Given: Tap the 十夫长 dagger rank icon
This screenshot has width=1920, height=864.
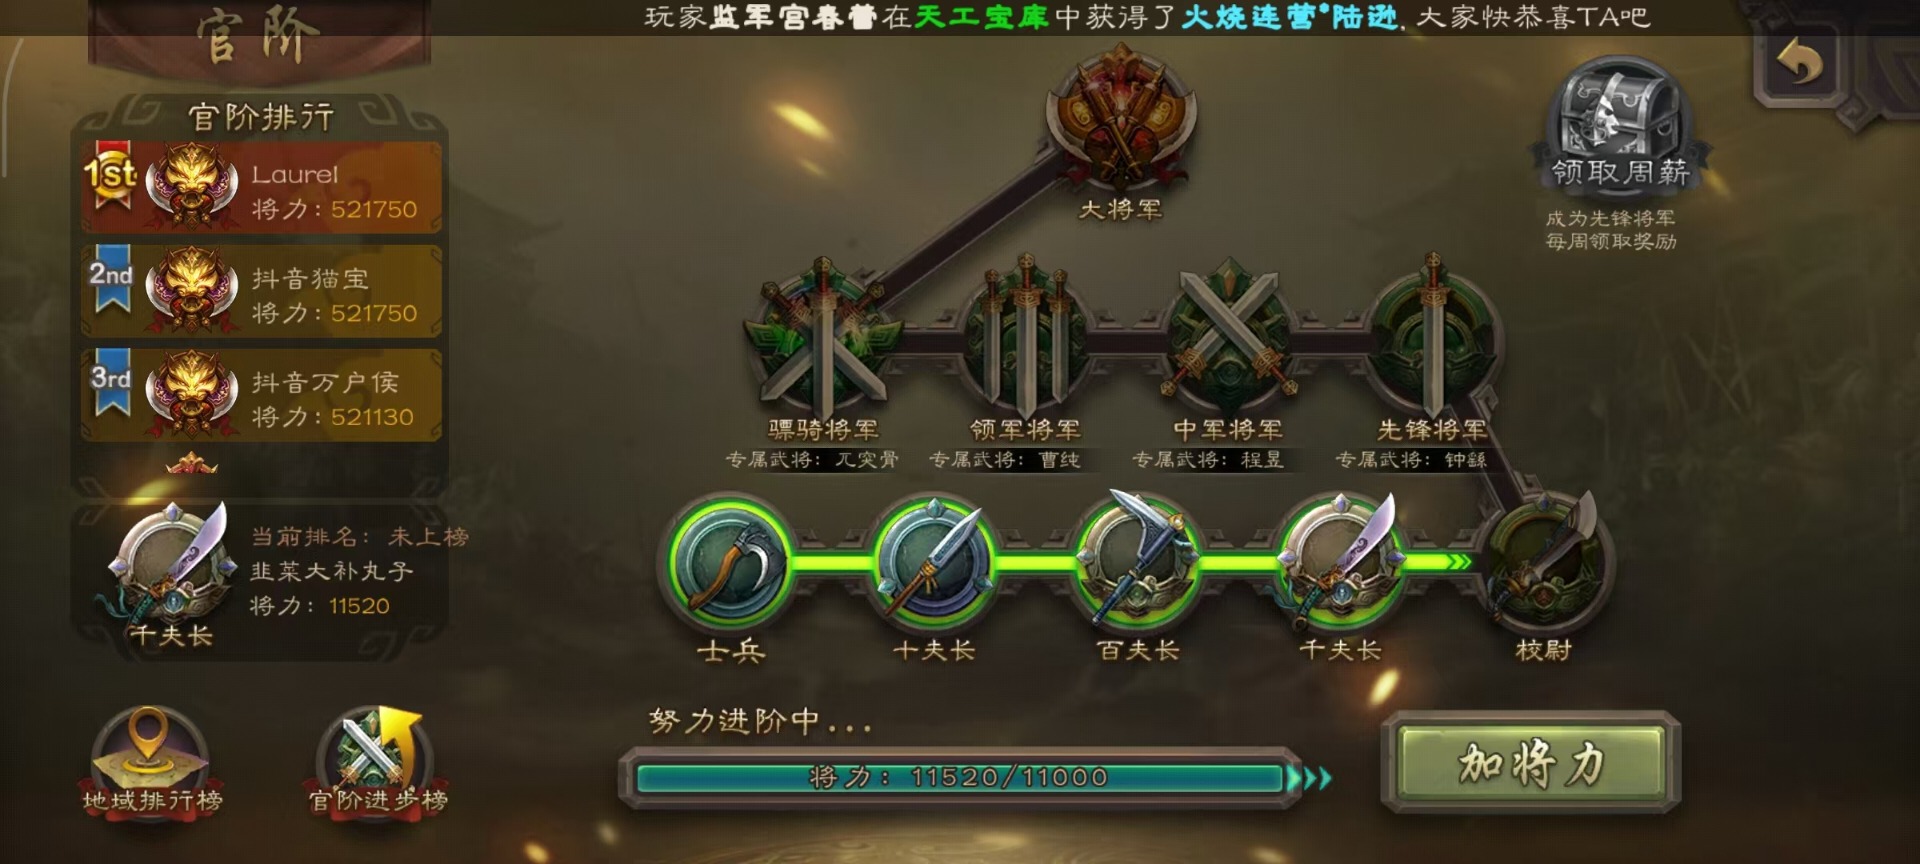Looking at the screenshot, I should (x=934, y=562).
